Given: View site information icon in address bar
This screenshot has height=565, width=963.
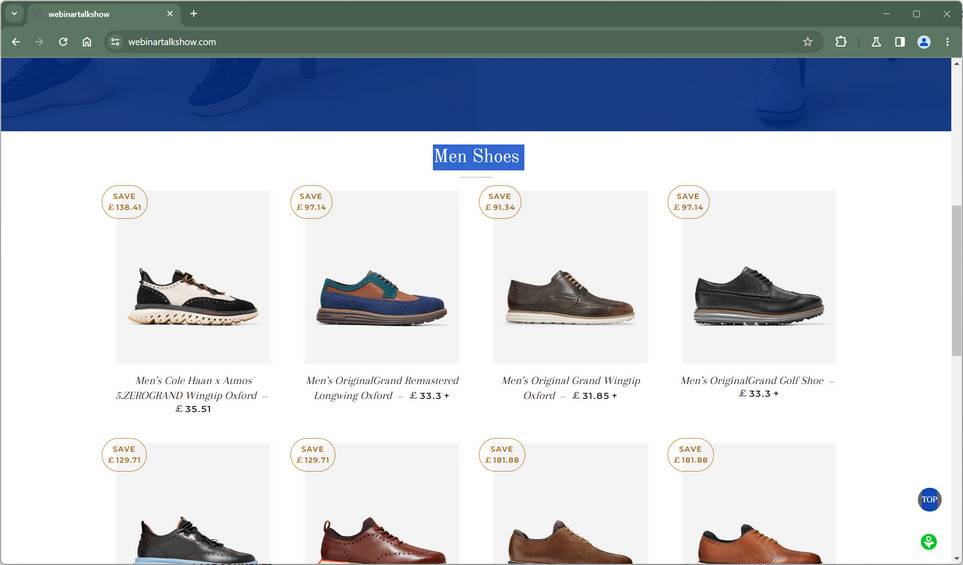Looking at the screenshot, I should click(115, 42).
